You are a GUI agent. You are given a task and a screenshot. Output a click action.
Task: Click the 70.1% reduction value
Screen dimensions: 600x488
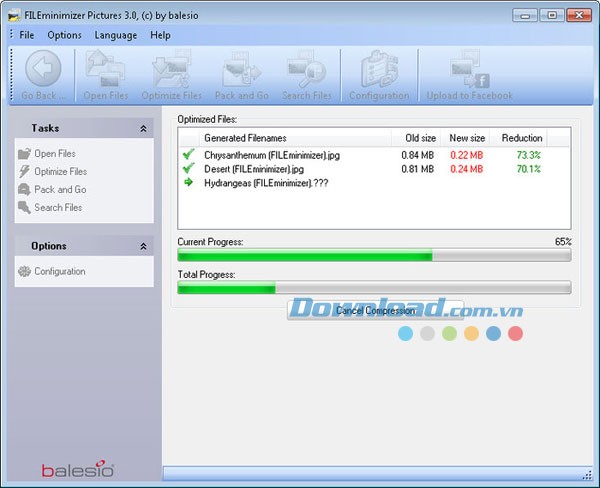pos(528,169)
